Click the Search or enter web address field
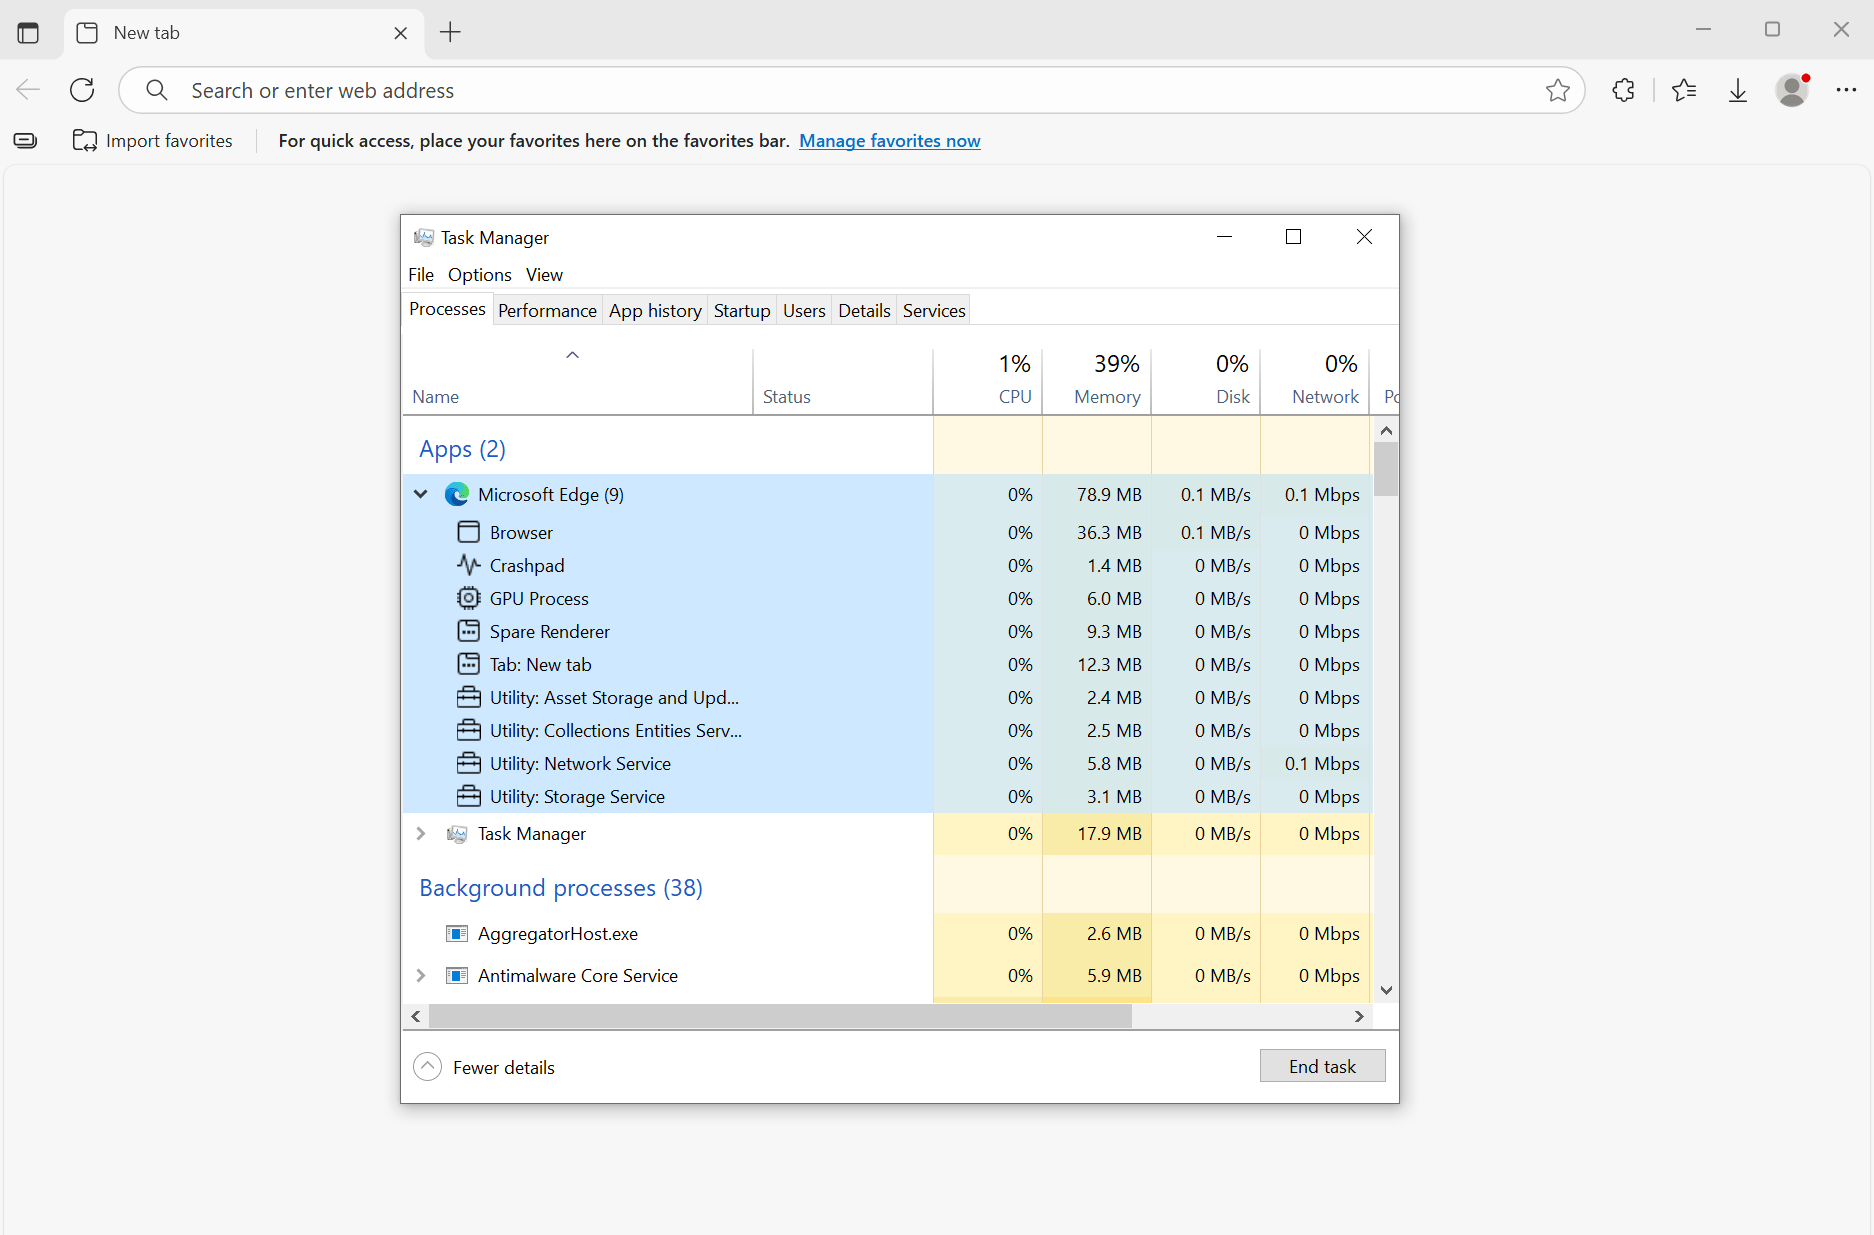 point(850,91)
